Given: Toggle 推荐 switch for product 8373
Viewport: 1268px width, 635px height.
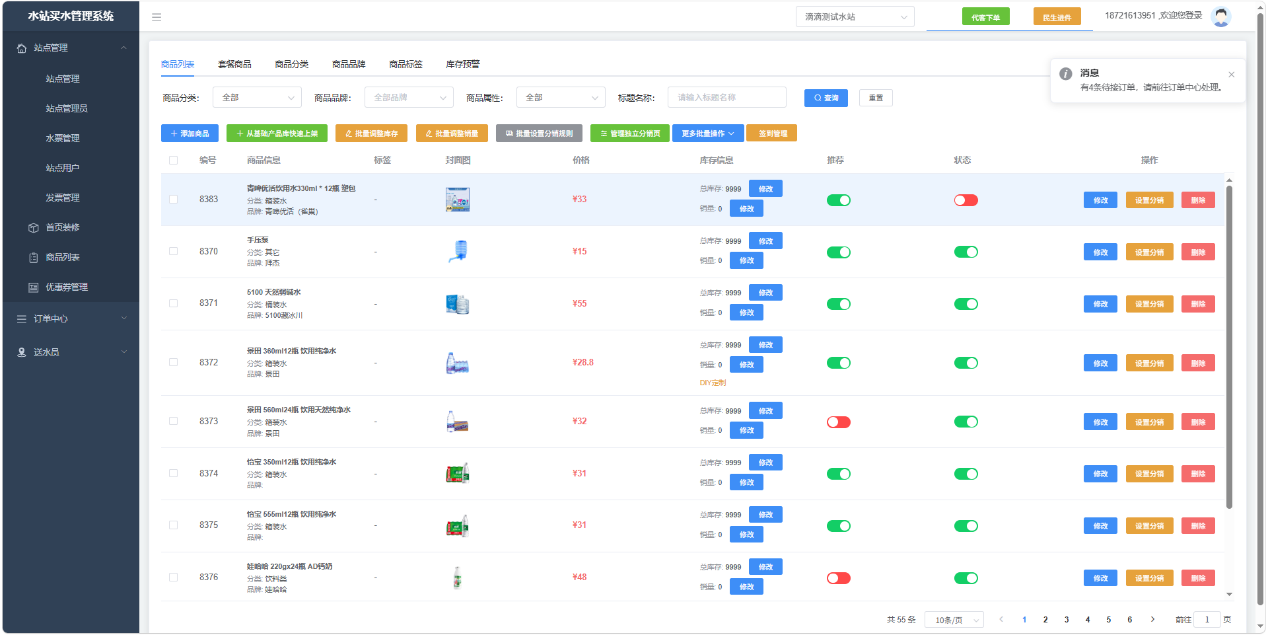Looking at the screenshot, I should point(839,422).
